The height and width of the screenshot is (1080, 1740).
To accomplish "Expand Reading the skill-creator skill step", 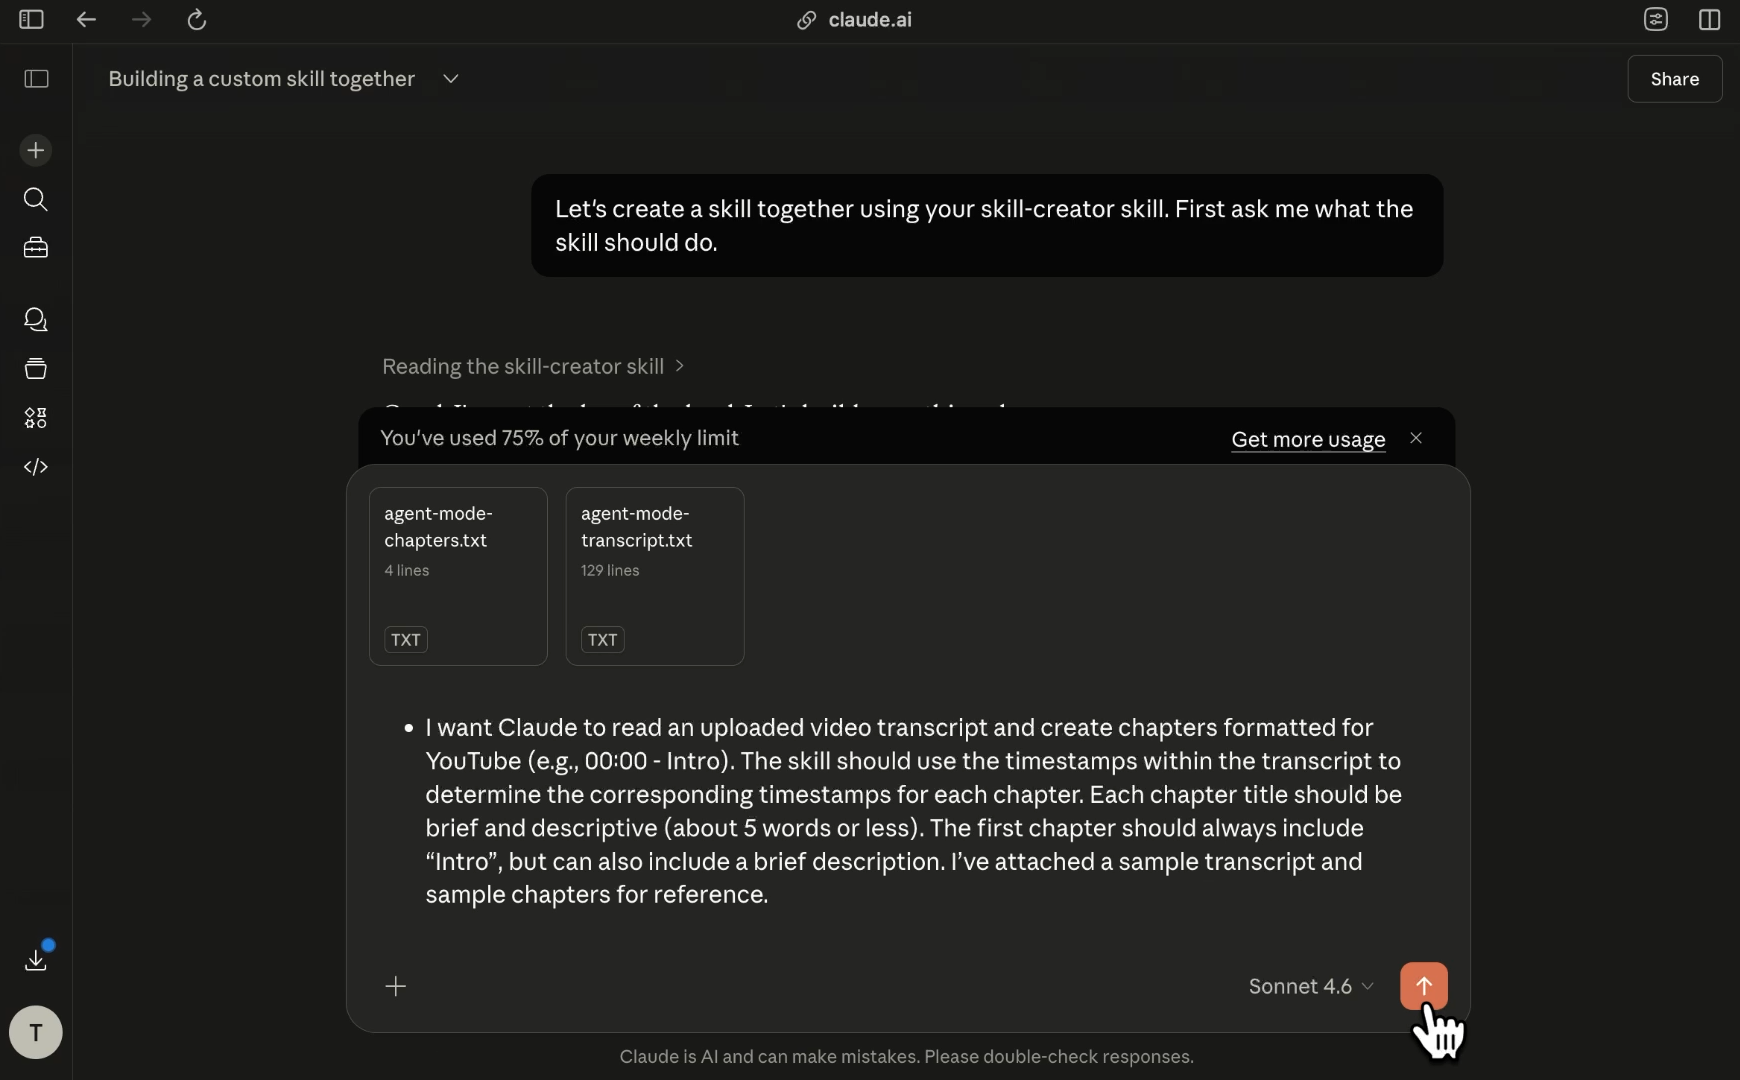I will tap(533, 366).
